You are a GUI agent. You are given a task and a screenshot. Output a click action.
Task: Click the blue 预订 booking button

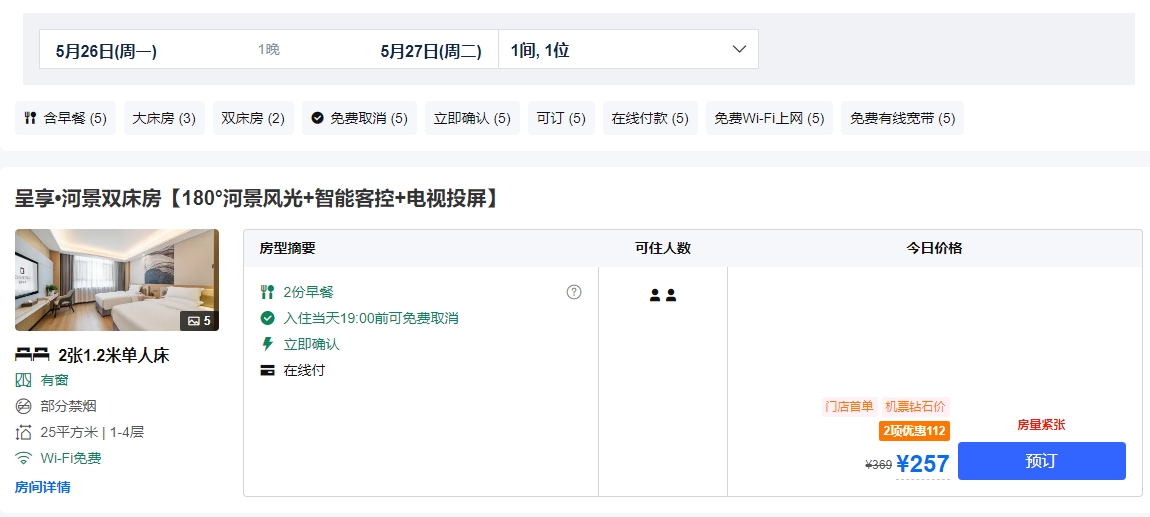tap(1041, 461)
